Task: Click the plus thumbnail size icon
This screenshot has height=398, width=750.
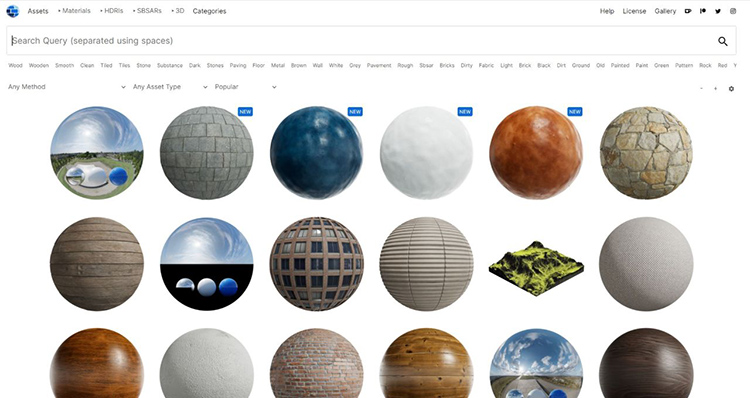Action: [716, 88]
